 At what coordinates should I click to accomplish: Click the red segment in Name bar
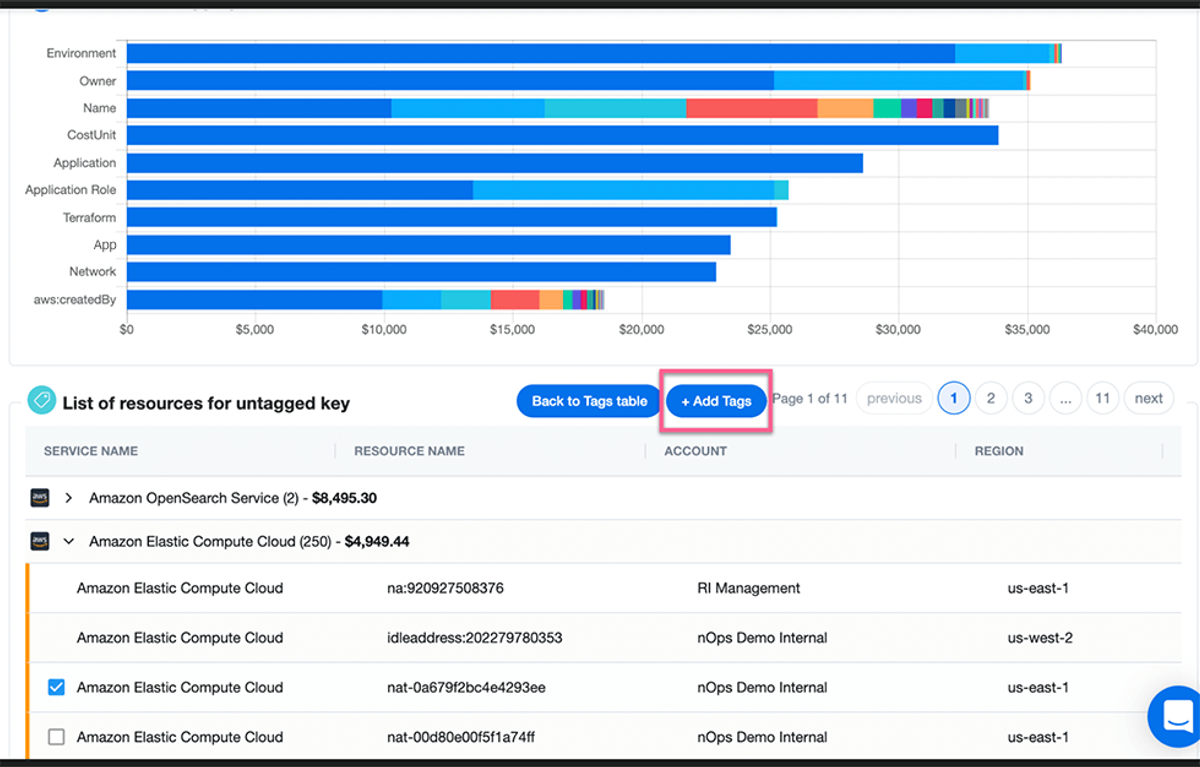[752, 108]
